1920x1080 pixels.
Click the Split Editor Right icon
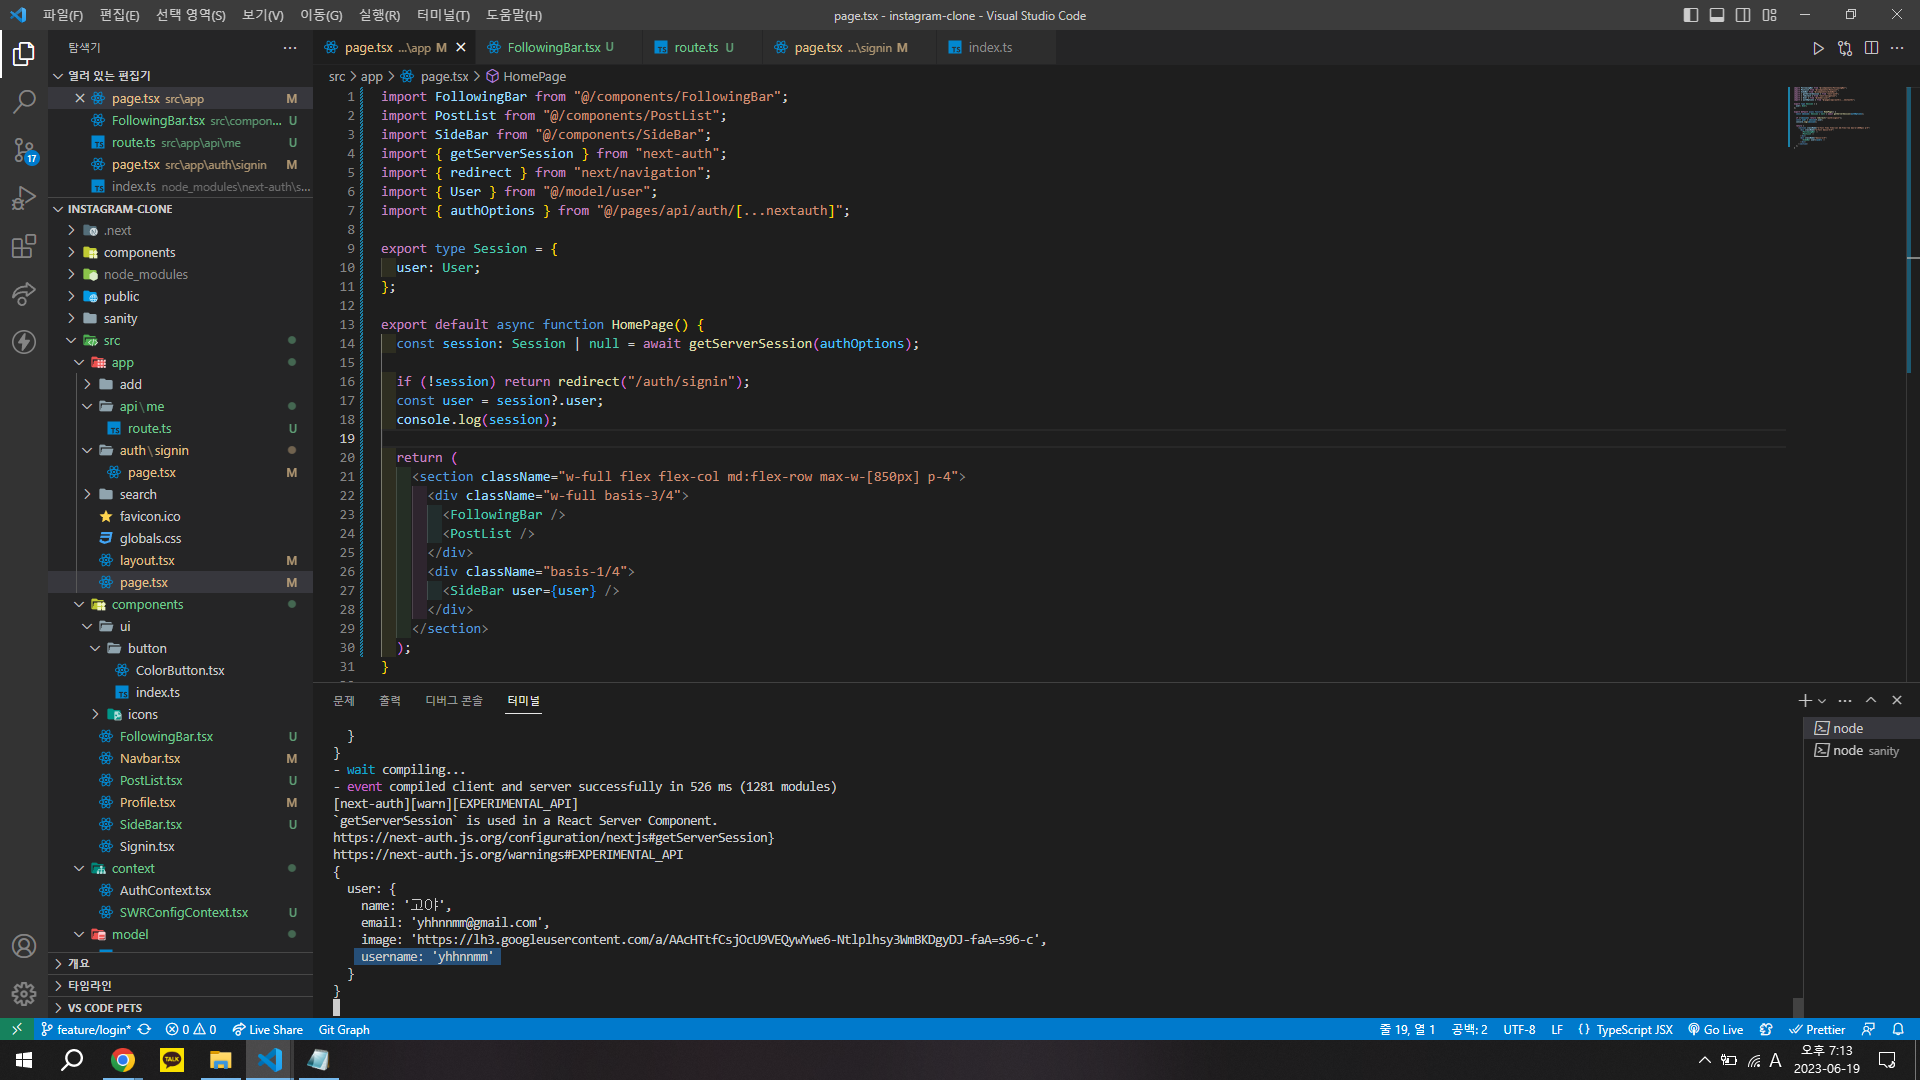pos(1871,48)
